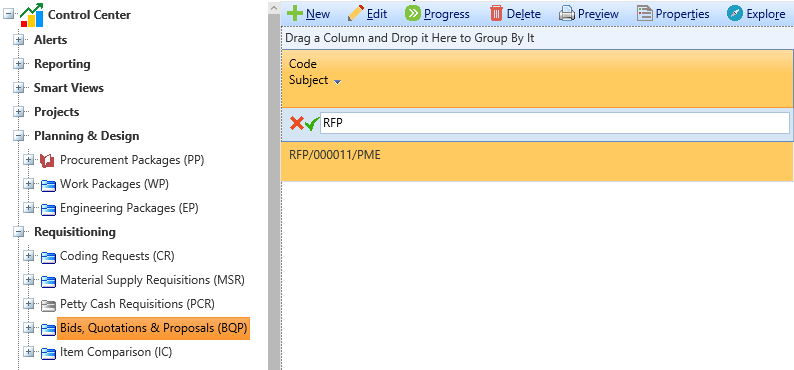Click the Petty Cash Requisitions gray folder icon
The width and height of the screenshot is (794, 370).
pyautogui.click(x=48, y=305)
